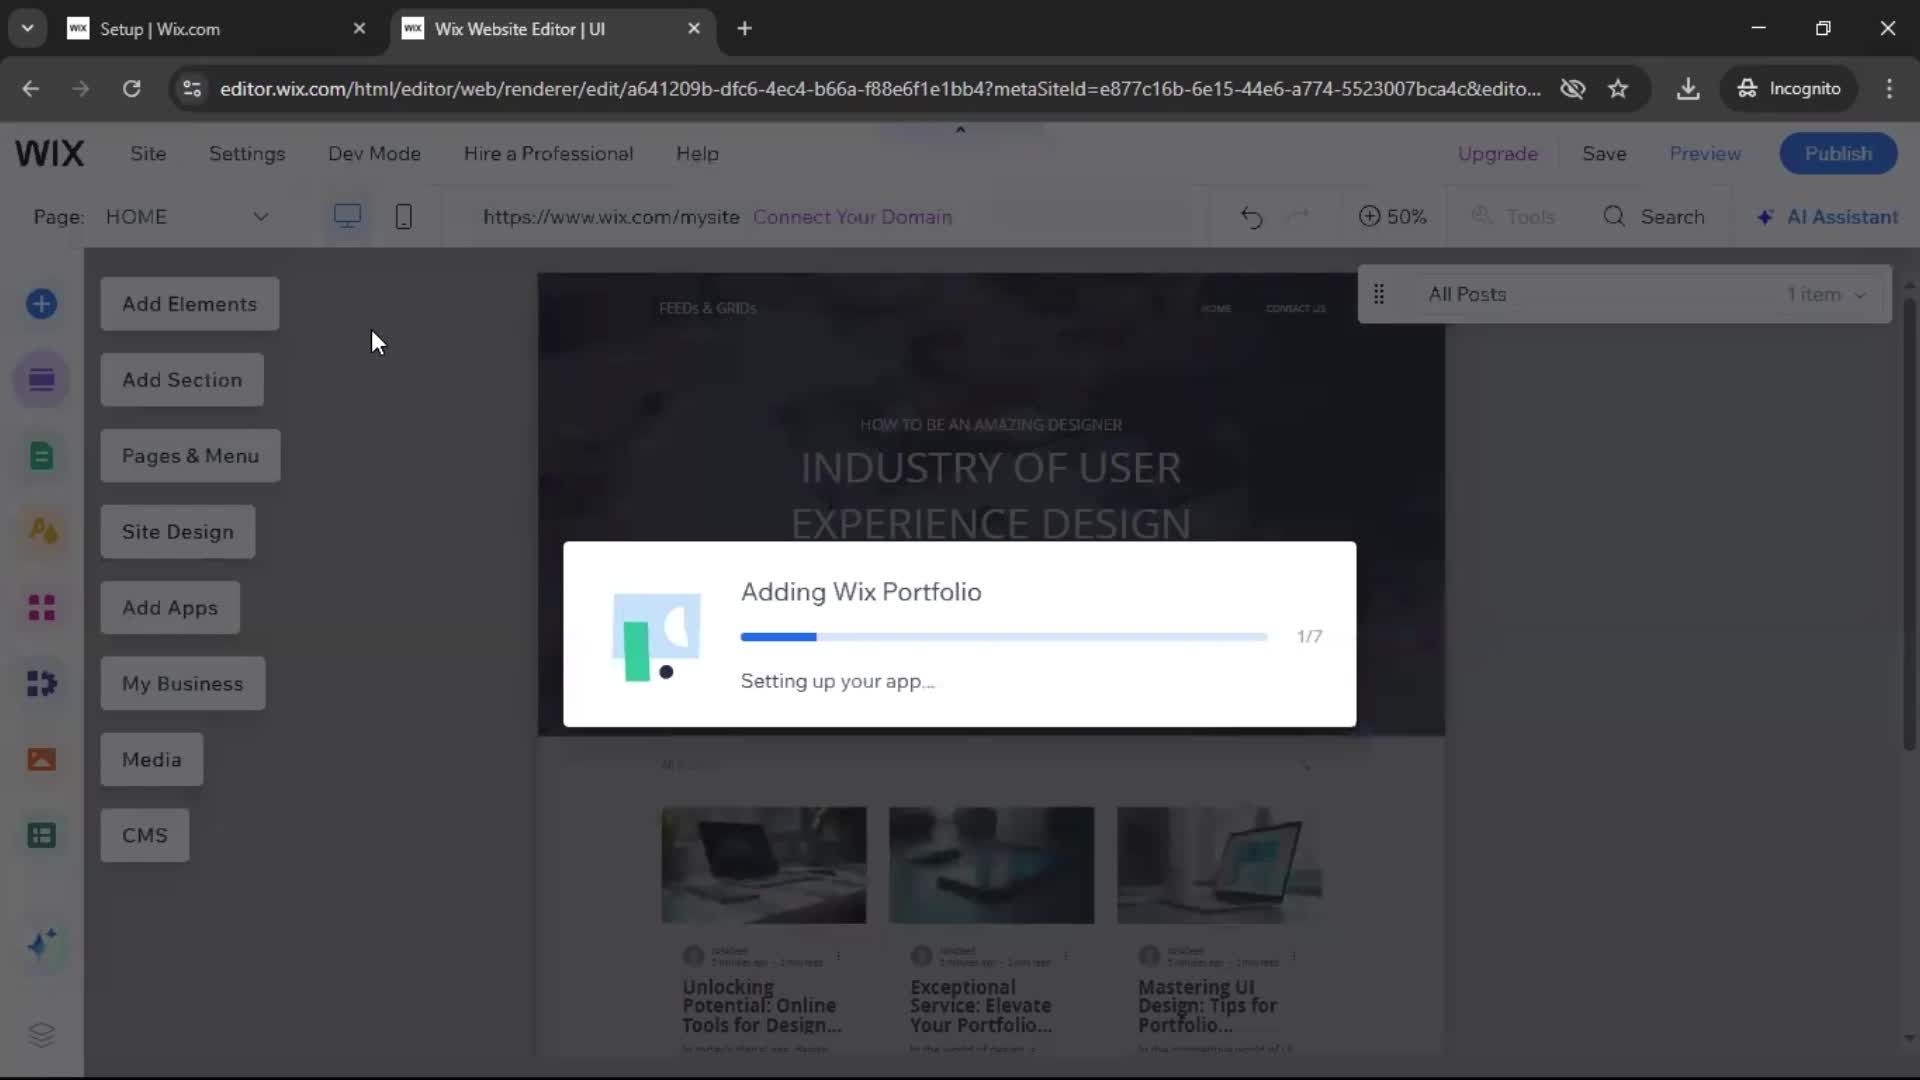Open the CMS table icon in sidebar

coord(41,835)
